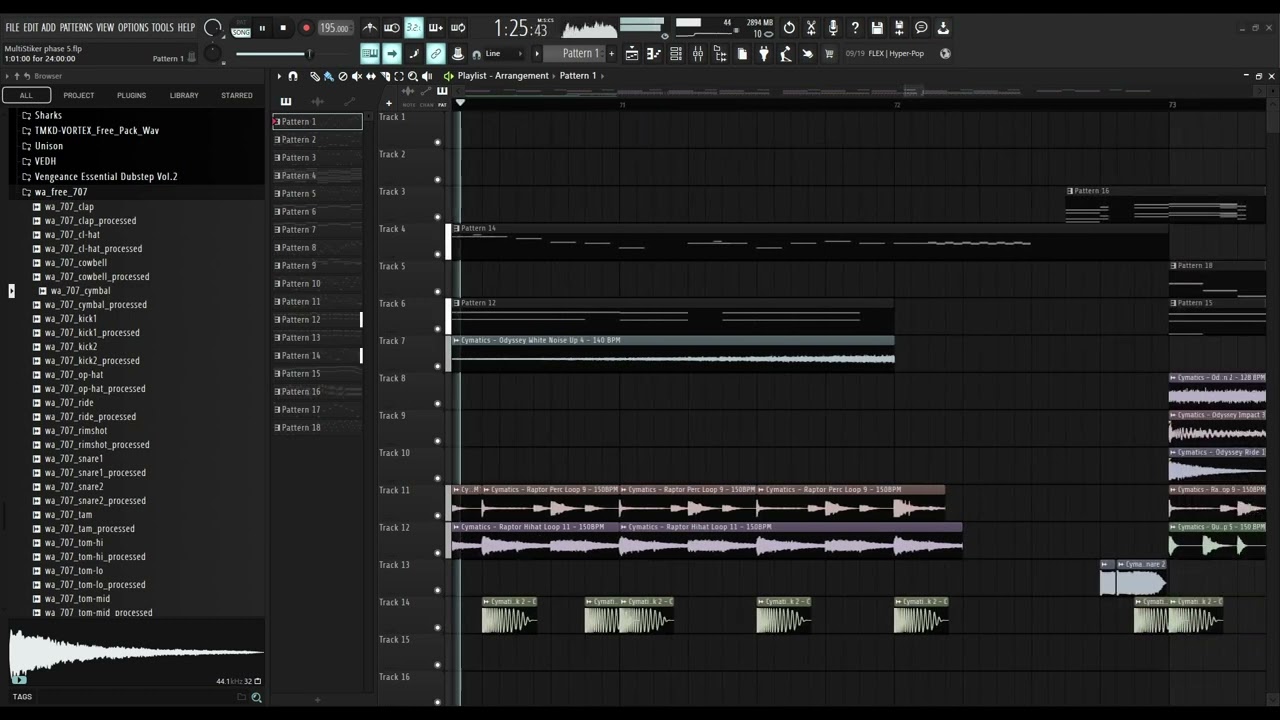The image size is (1280, 720).
Task: Select the Zoom magnifier tool in playlist
Action: 413,76
